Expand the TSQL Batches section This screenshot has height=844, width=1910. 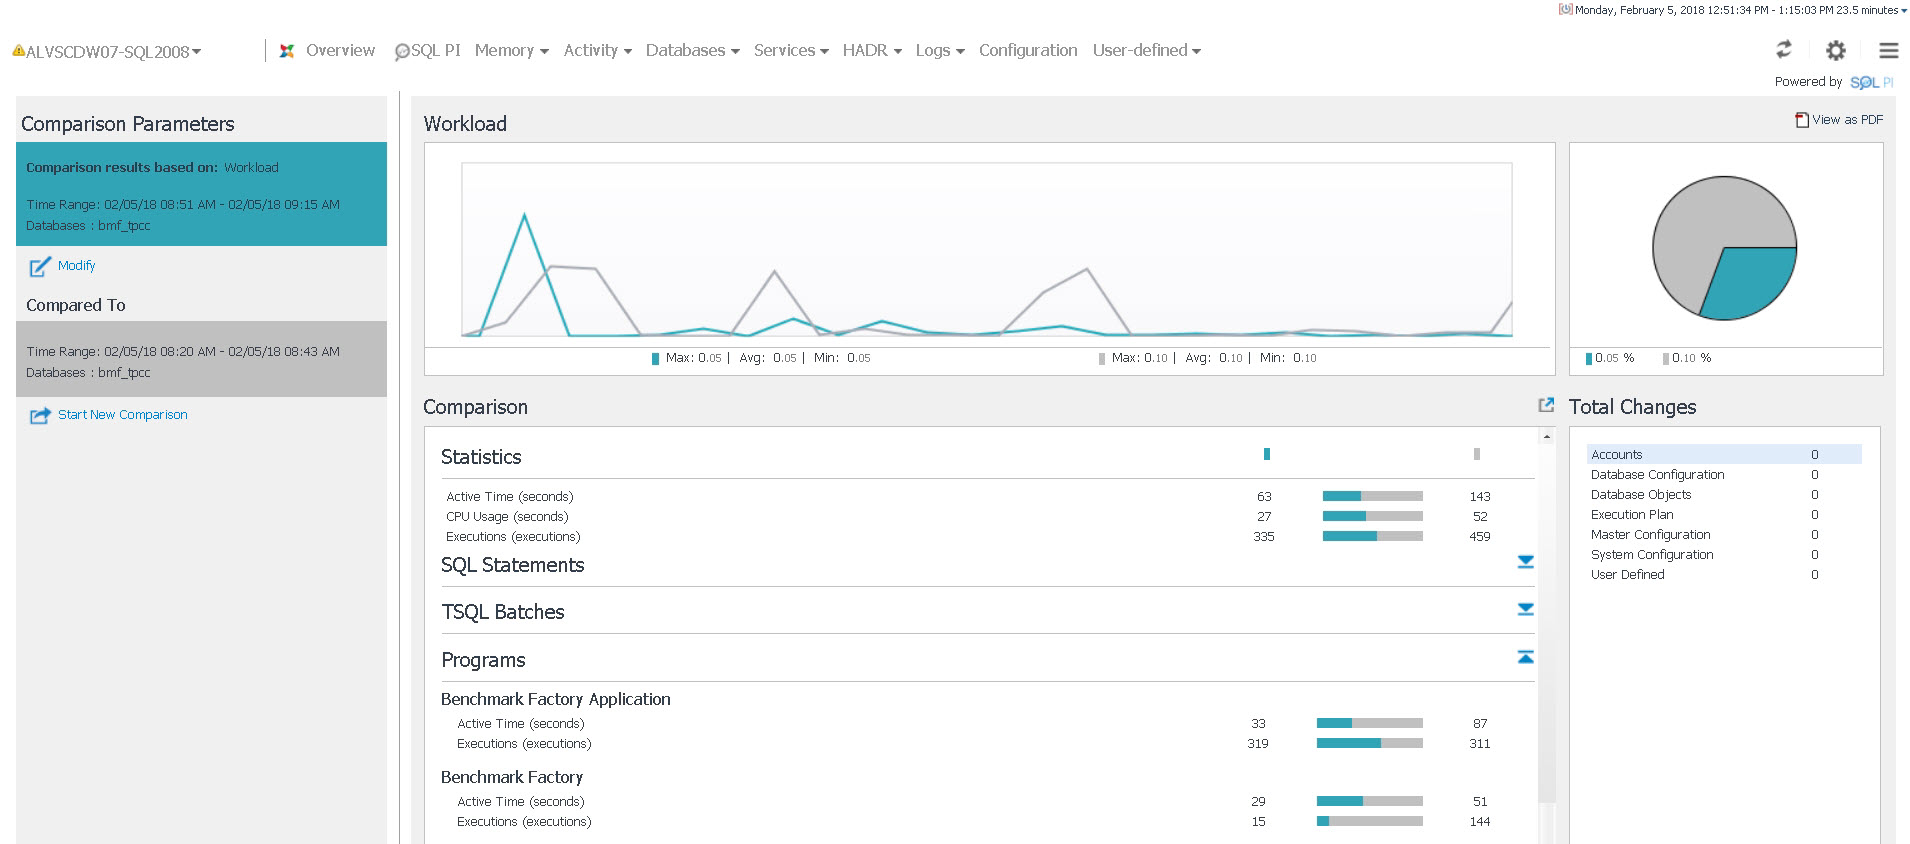[x=1525, y=609]
